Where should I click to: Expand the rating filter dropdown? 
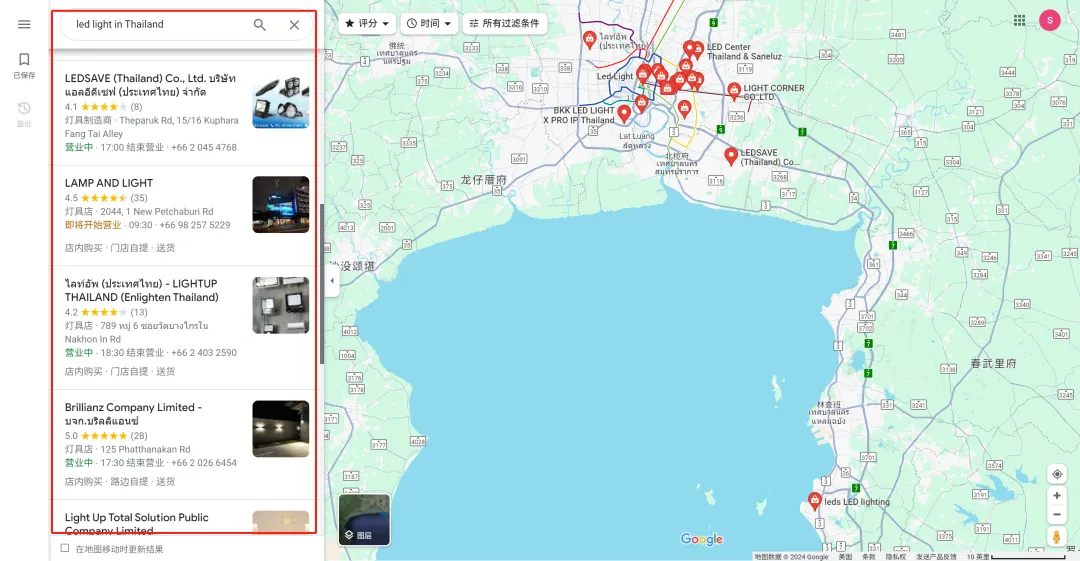pos(367,23)
